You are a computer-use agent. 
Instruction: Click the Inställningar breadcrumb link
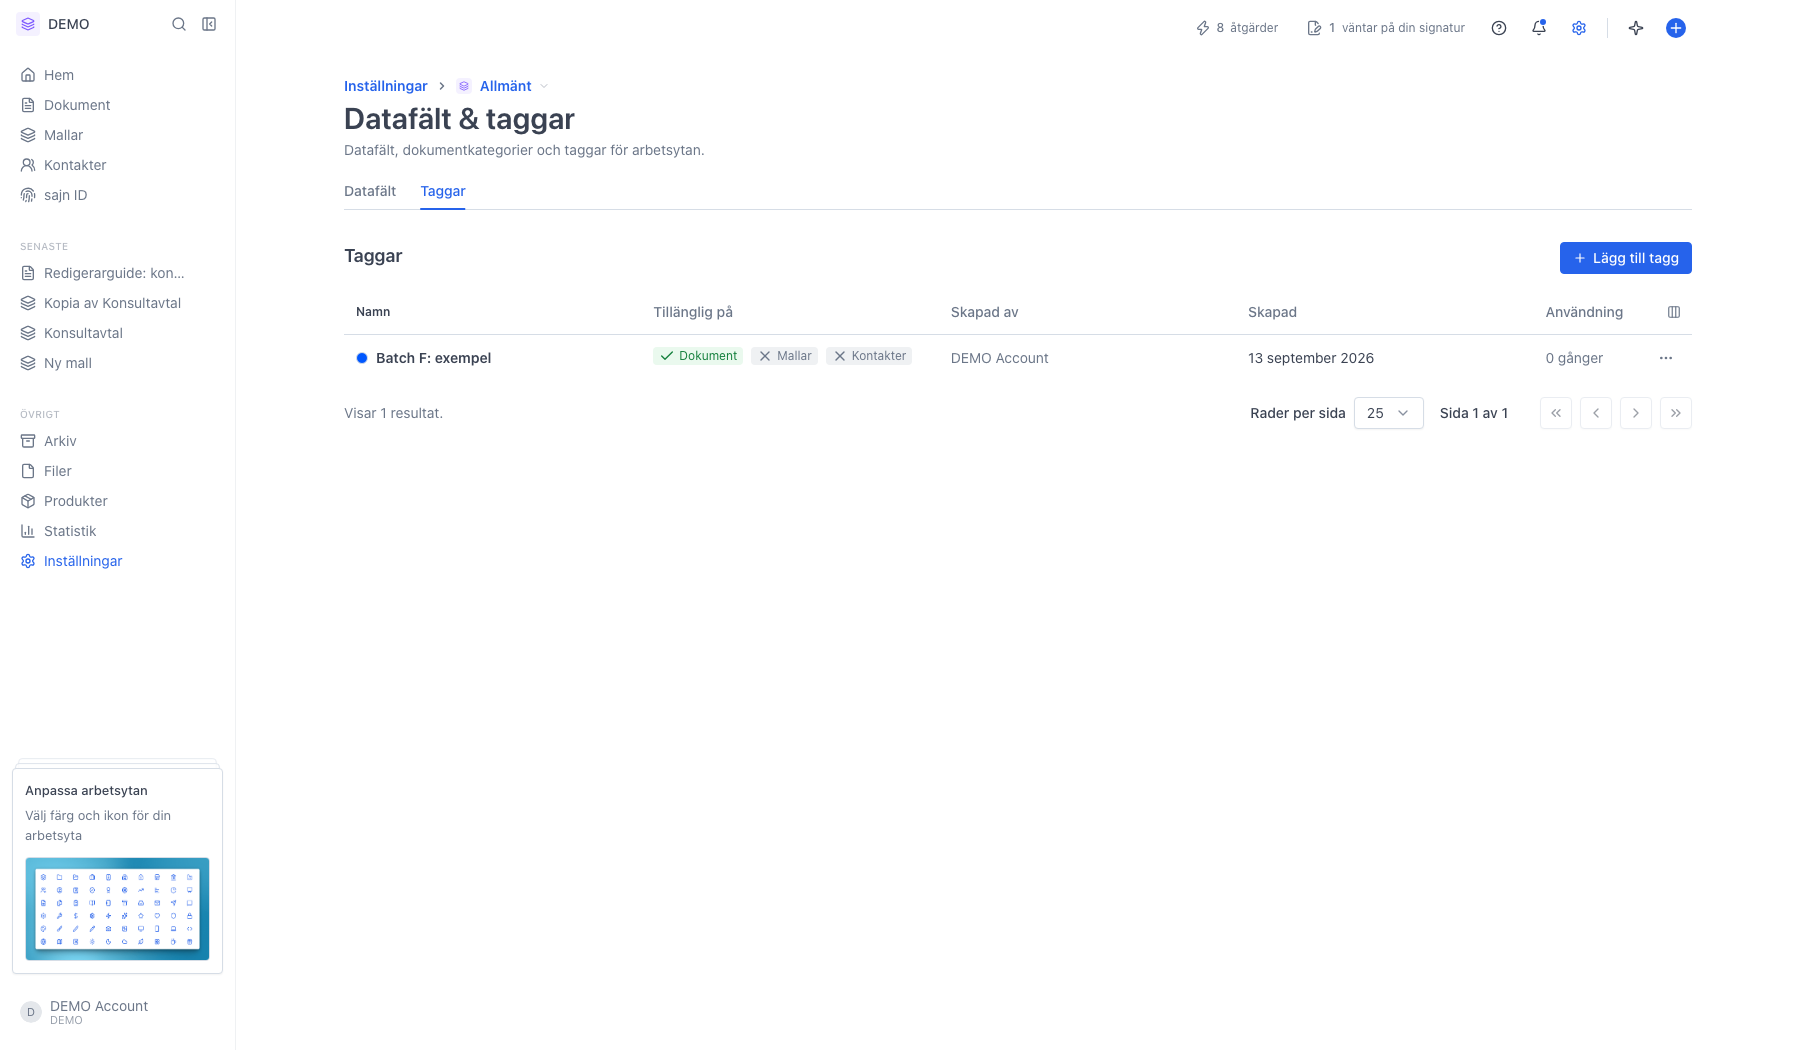386,86
